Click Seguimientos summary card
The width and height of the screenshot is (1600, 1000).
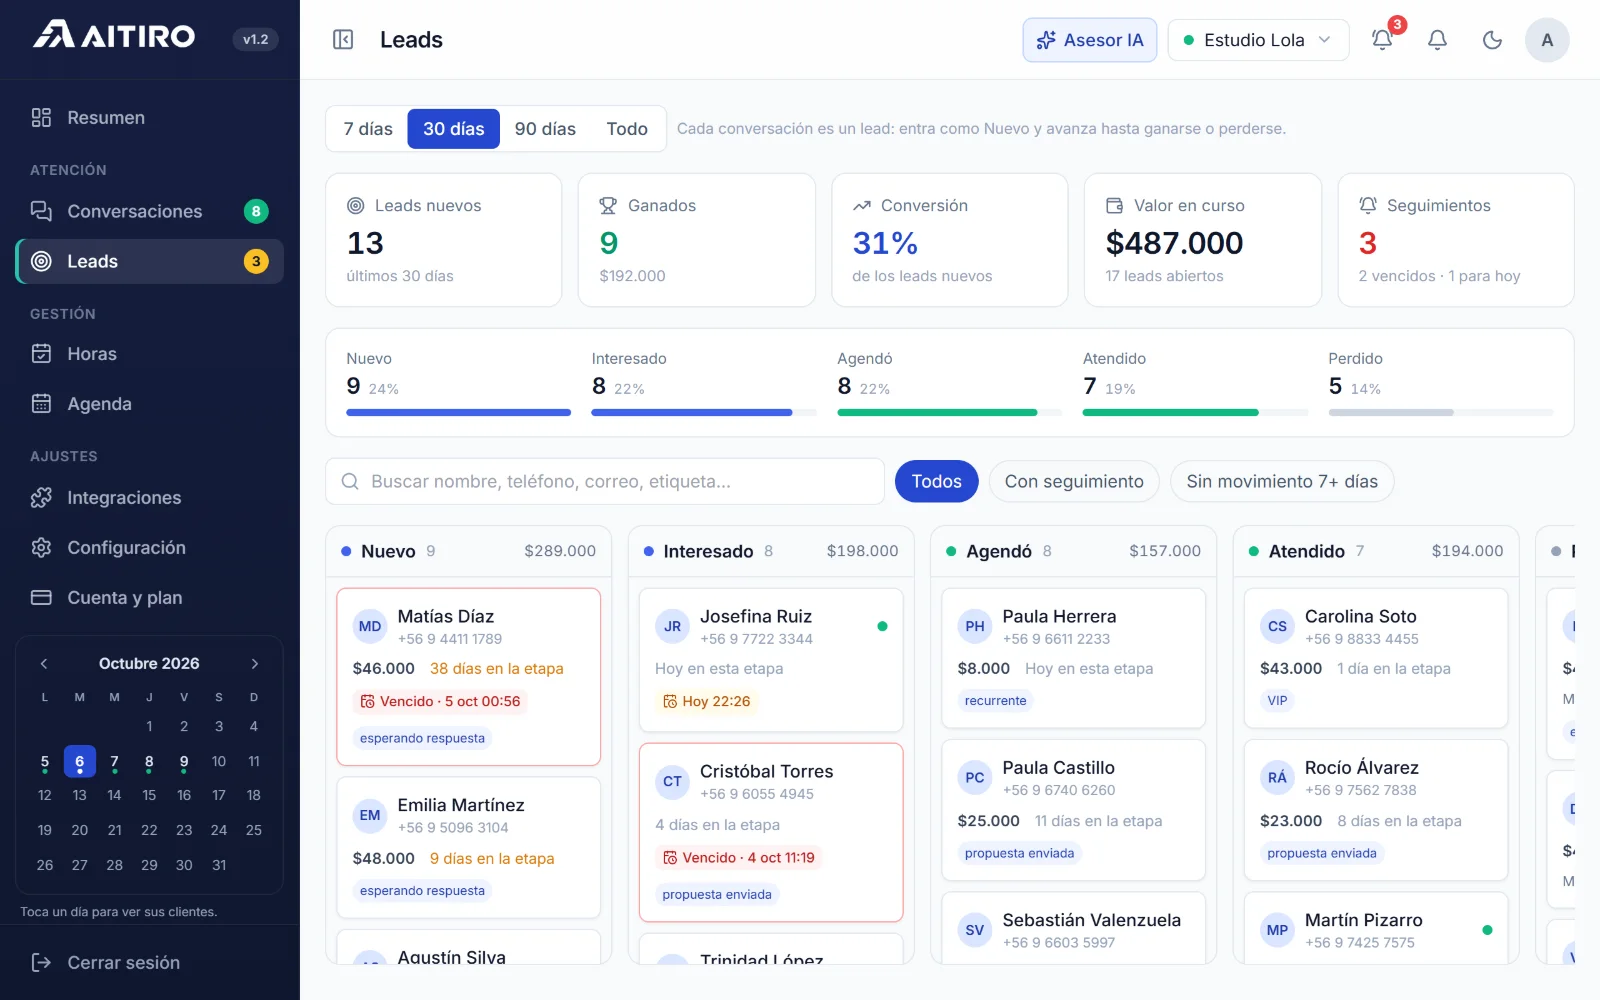click(x=1456, y=240)
